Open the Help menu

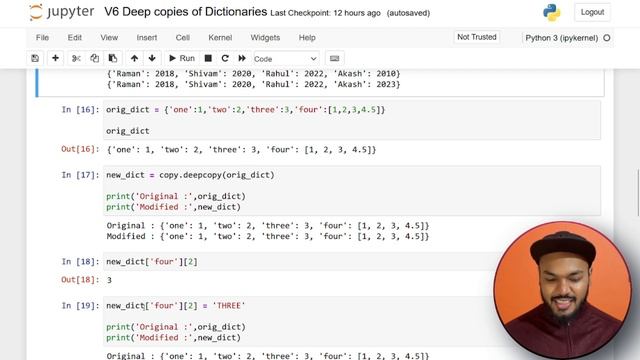tap(307, 38)
